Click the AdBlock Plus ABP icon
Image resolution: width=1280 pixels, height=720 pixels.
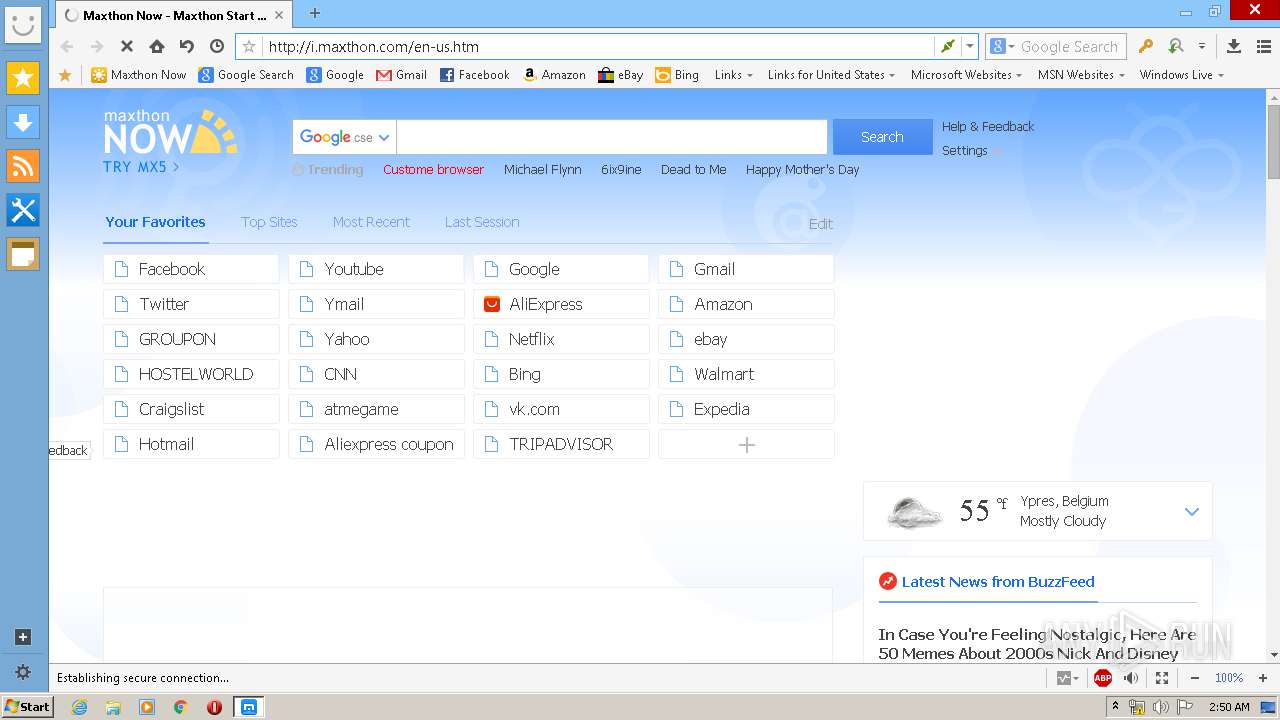(1103, 678)
